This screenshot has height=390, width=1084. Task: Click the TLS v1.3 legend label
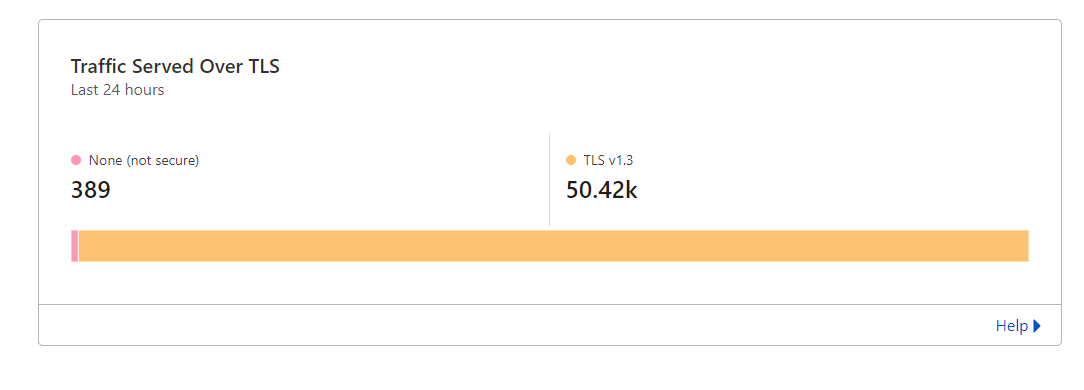608,160
